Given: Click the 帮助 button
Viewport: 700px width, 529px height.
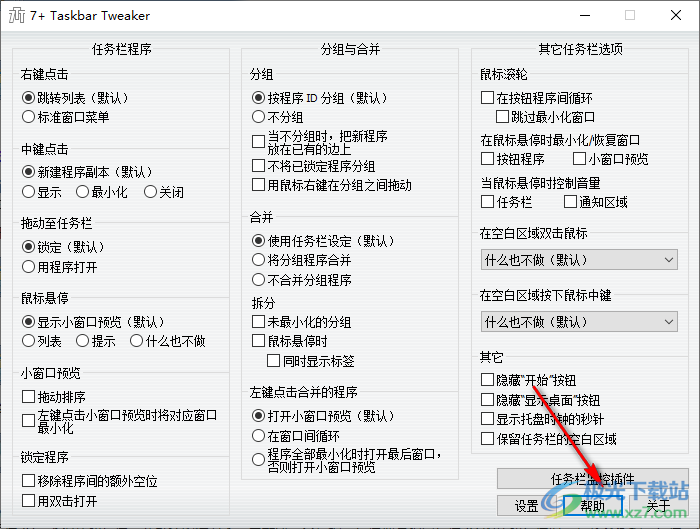Looking at the screenshot, I should point(592,506).
